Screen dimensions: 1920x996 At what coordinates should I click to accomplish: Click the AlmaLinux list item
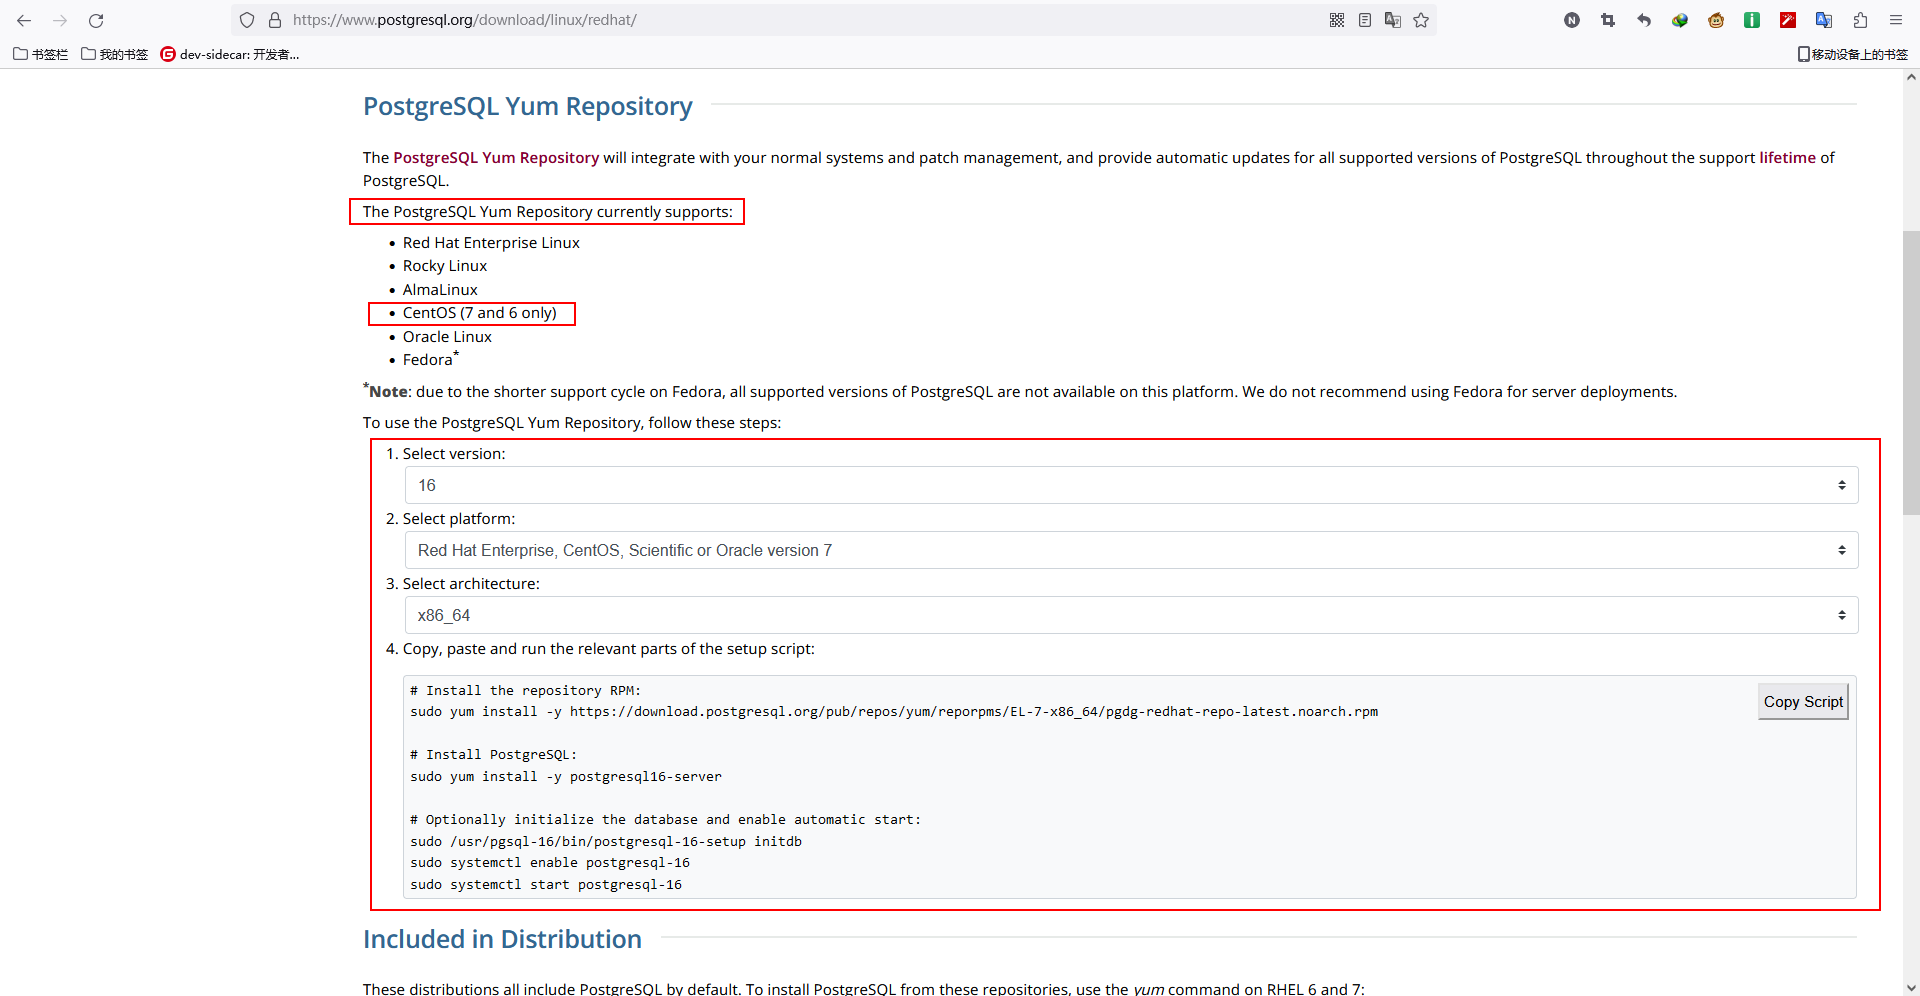pyautogui.click(x=440, y=290)
